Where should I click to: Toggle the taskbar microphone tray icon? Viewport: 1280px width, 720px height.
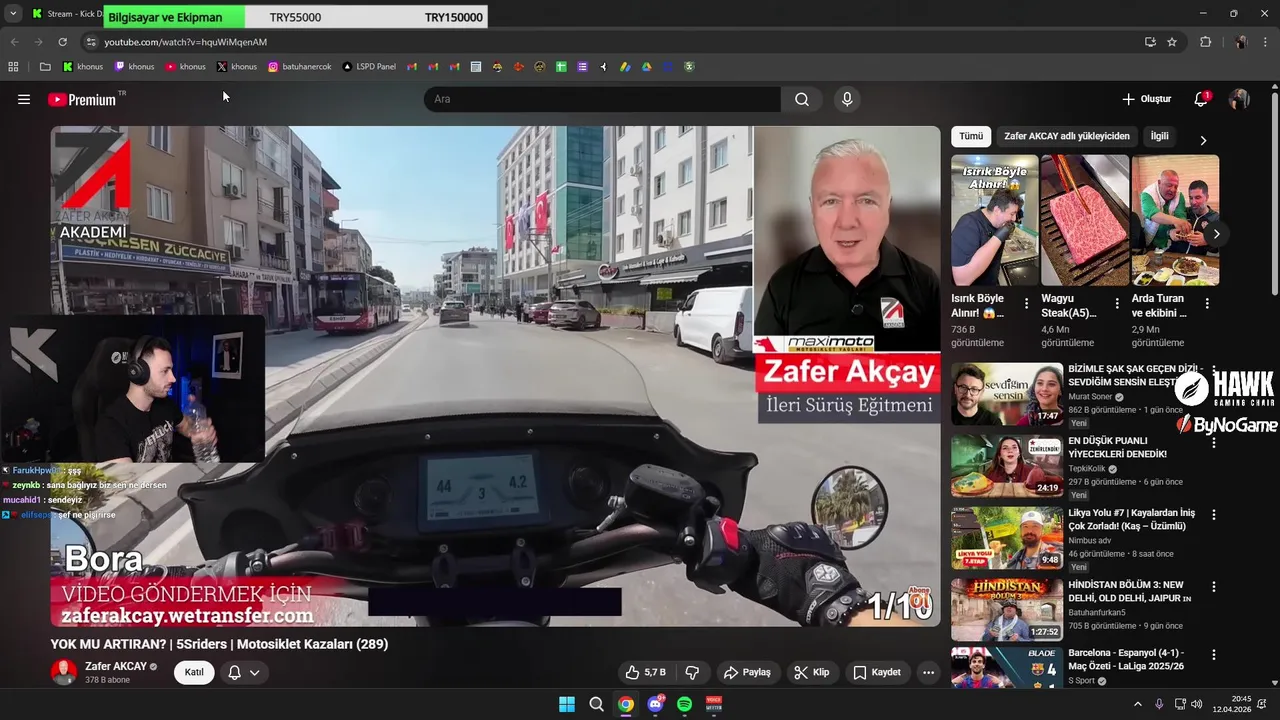coord(1159,704)
